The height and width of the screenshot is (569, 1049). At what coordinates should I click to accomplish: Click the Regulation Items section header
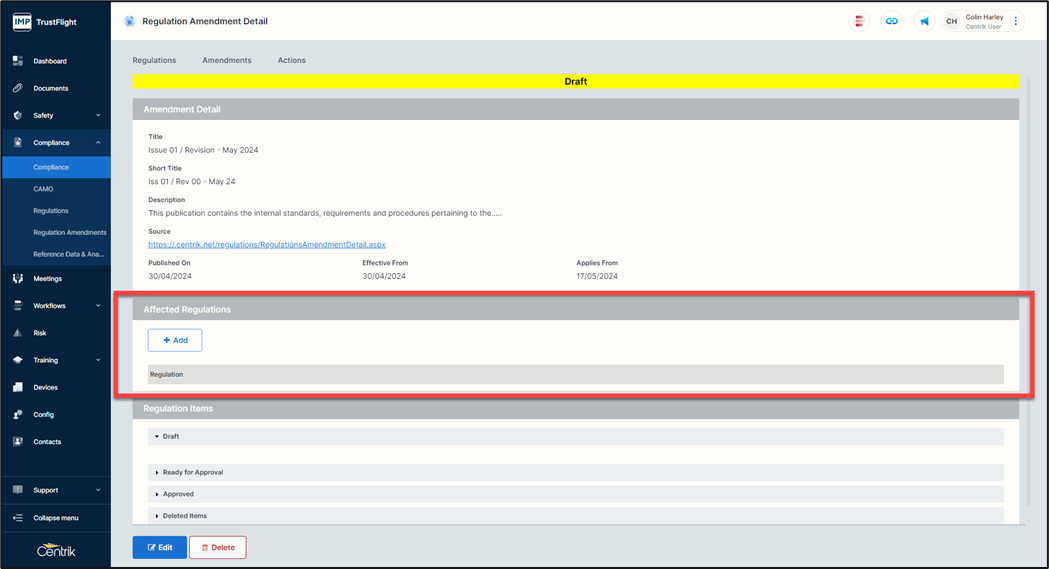point(575,409)
